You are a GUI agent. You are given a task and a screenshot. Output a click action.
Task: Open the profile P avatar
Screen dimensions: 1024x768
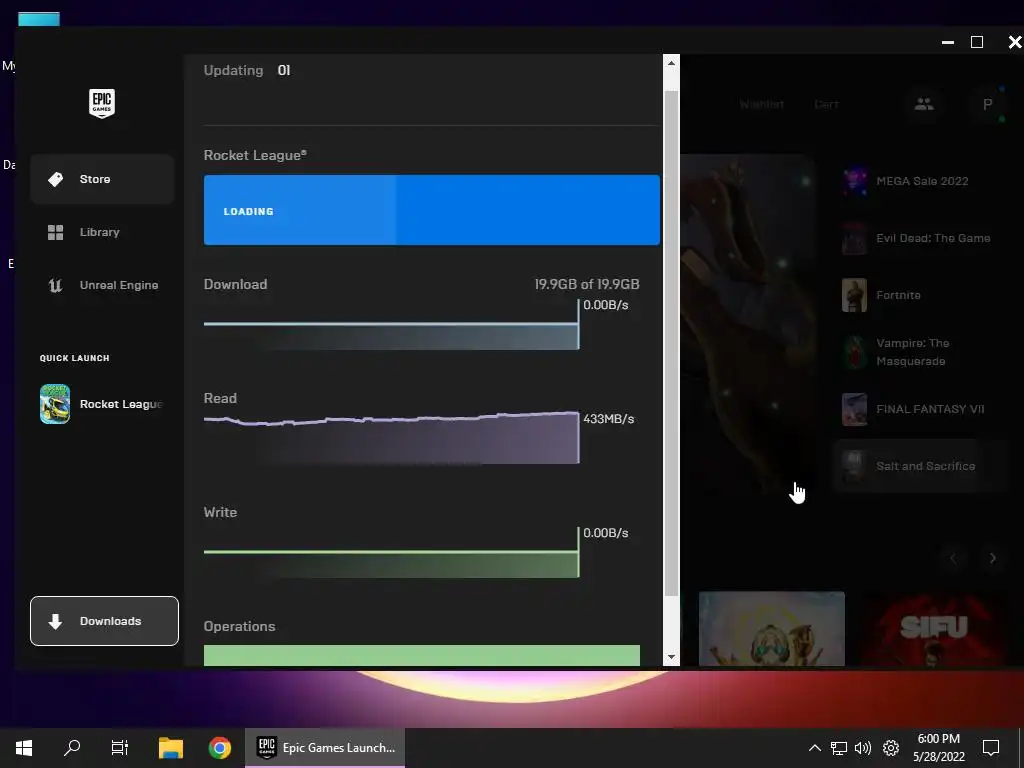click(987, 104)
